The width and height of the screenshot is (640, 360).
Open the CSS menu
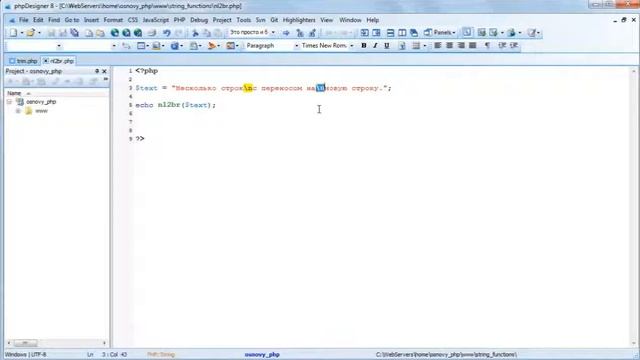(133, 20)
